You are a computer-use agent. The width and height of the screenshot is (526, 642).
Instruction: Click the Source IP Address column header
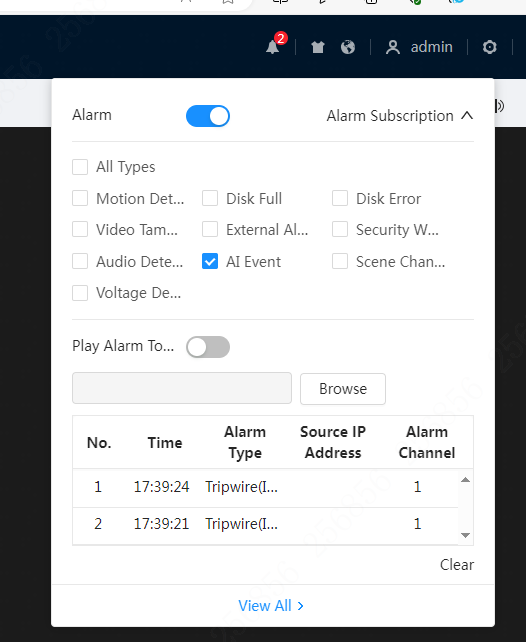(333, 442)
